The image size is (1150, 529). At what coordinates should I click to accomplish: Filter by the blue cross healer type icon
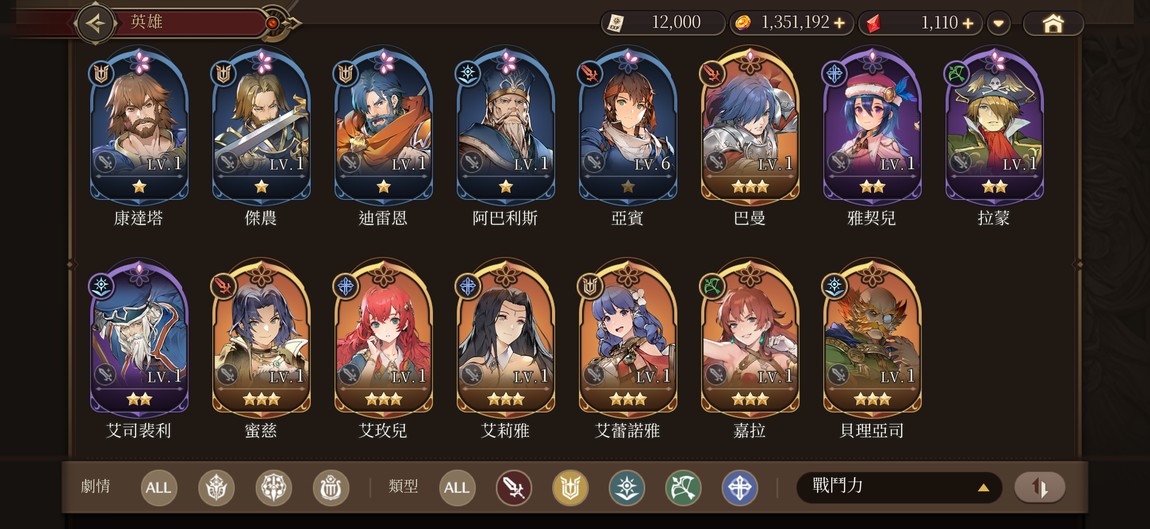coord(740,488)
